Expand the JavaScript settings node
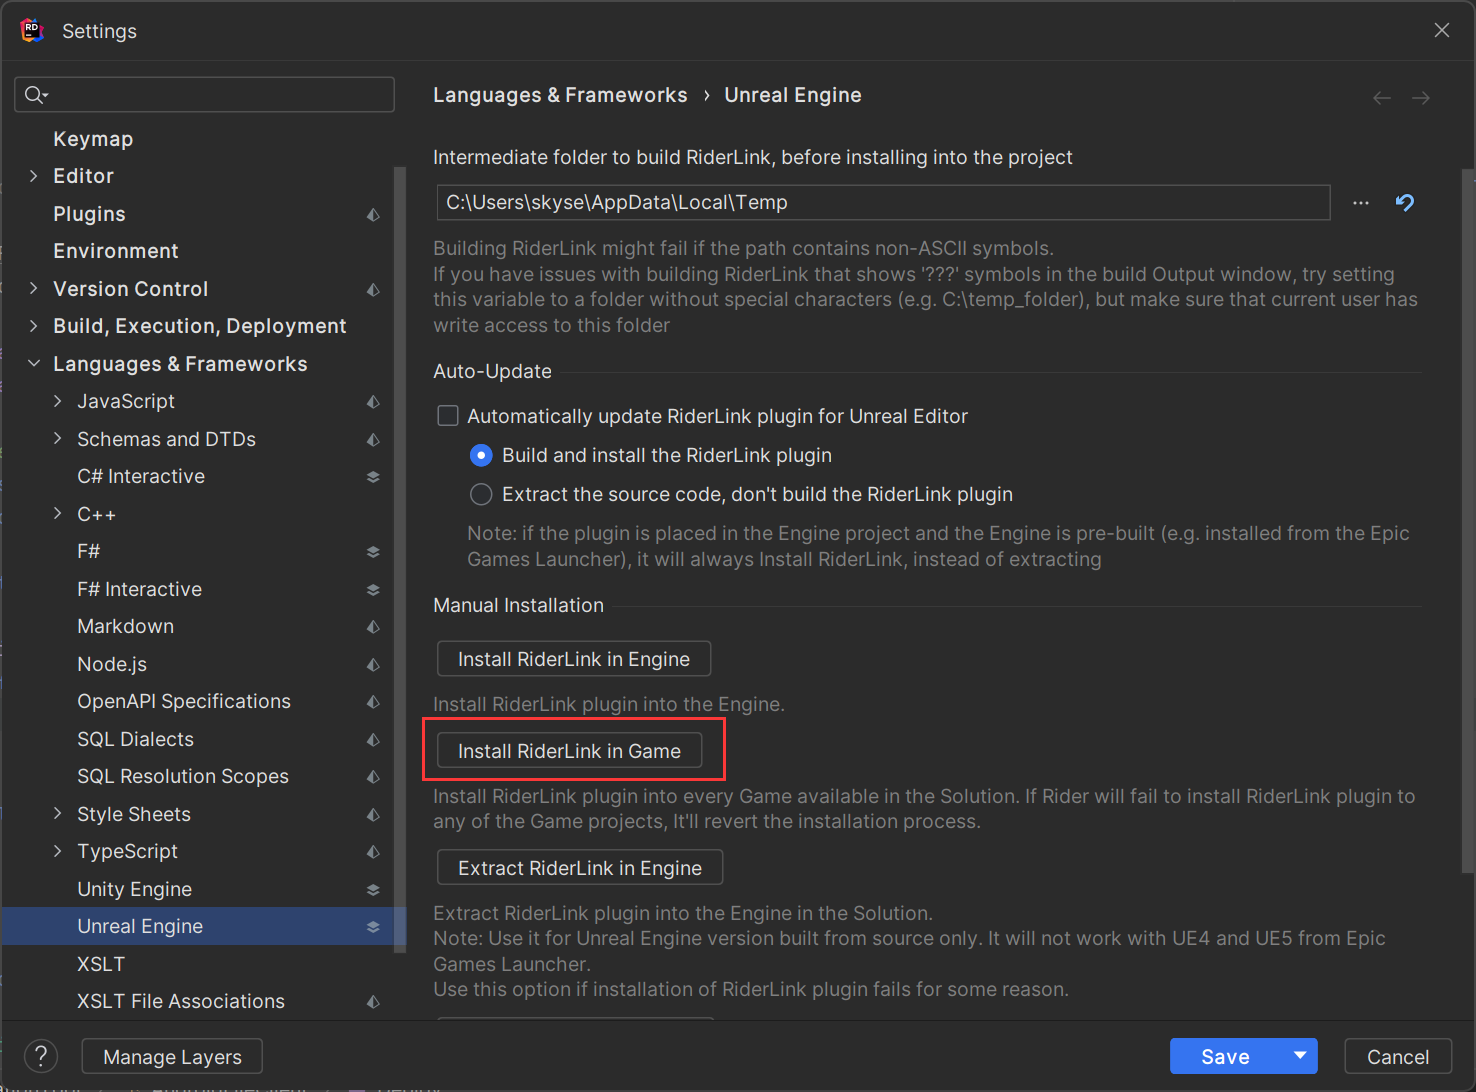The width and height of the screenshot is (1476, 1092). pyautogui.click(x=58, y=401)
